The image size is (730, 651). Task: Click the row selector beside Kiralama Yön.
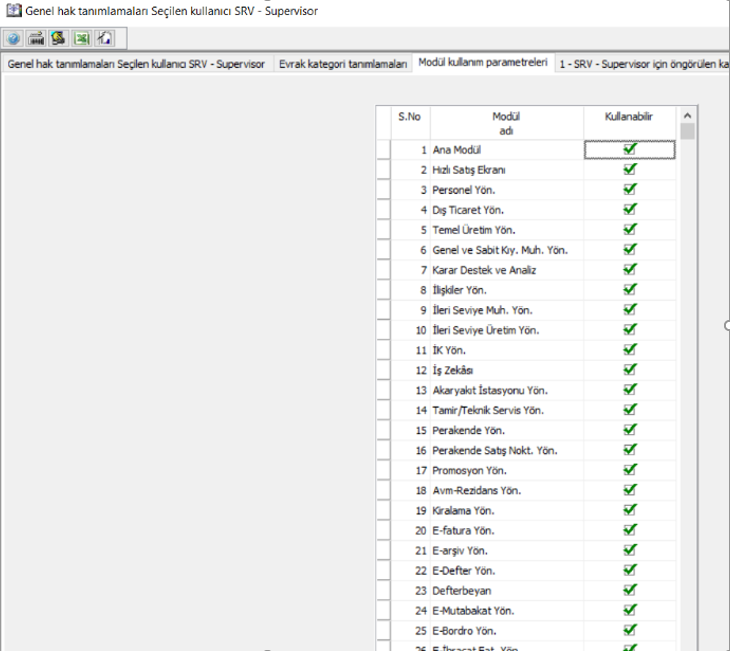coord(383,510)
